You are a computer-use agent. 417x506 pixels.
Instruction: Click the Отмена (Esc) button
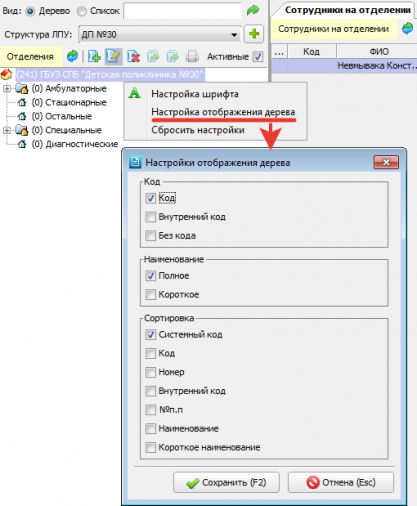(x=341, y=482)
